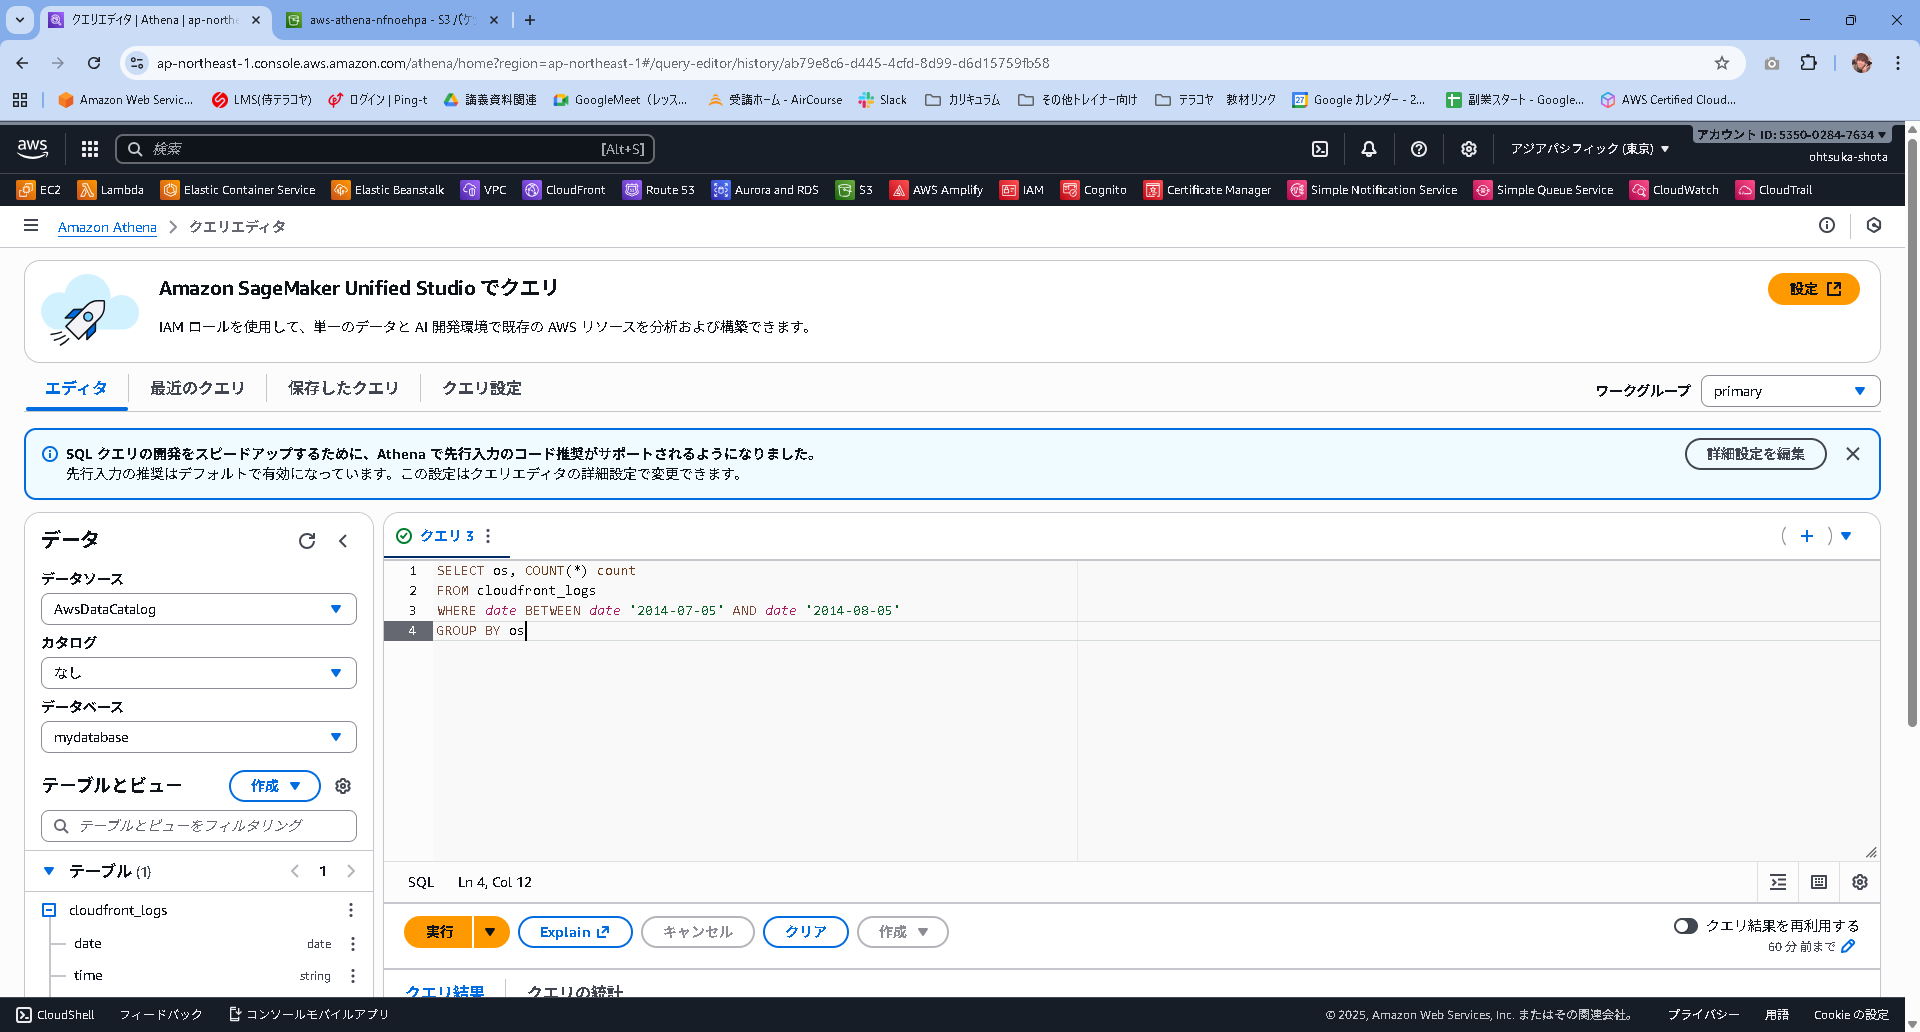Open query editor preferences gear
This screenshot has height=1032, width=1920.
1860,882
